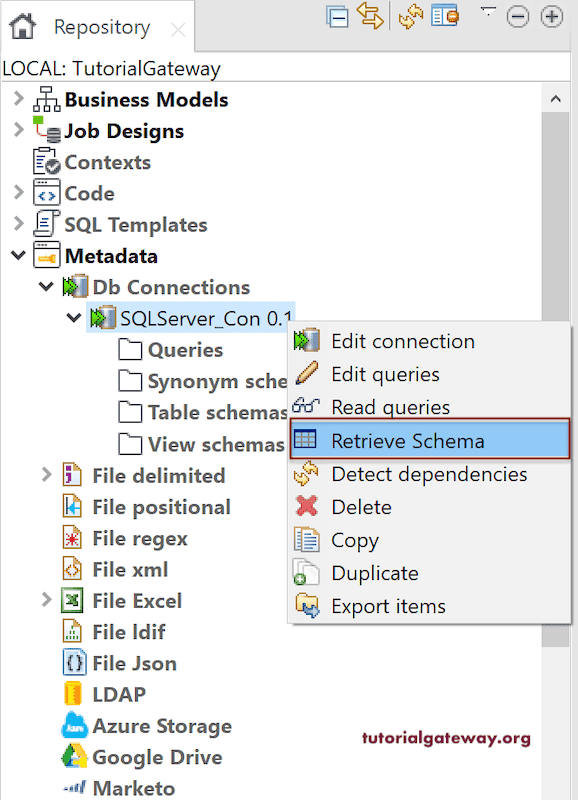
Task: Zoom in using the plus circle button
Action: [x=552, y=17]
